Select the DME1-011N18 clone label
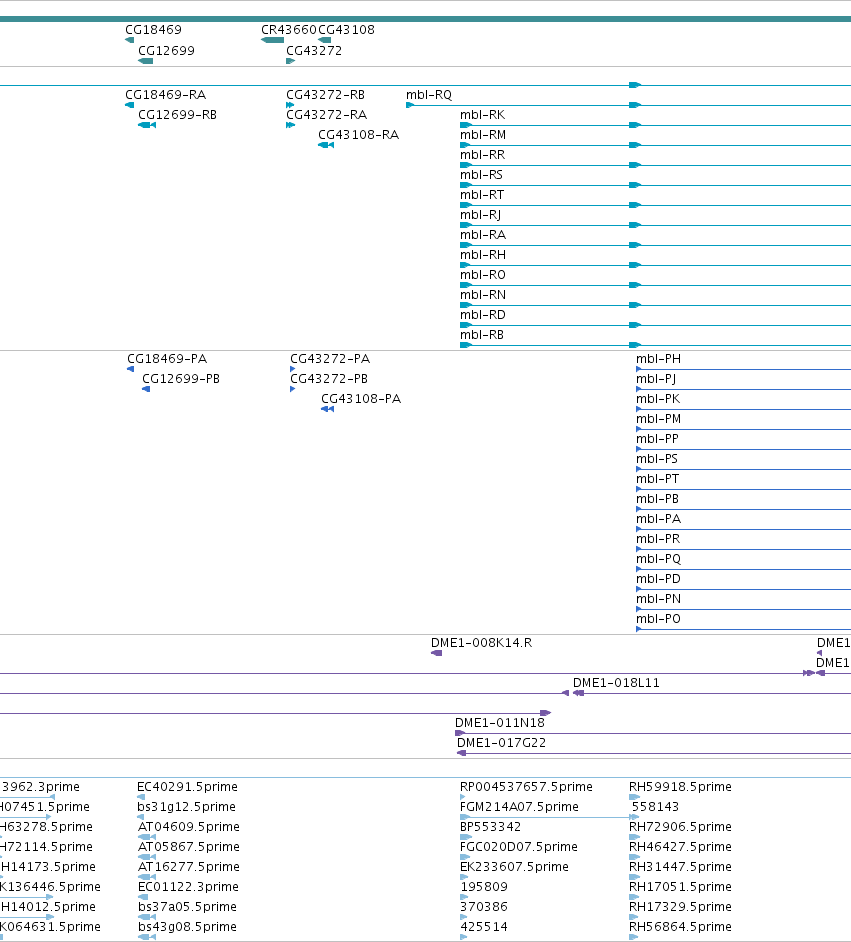851x942 pixels. tap(500, 723)
